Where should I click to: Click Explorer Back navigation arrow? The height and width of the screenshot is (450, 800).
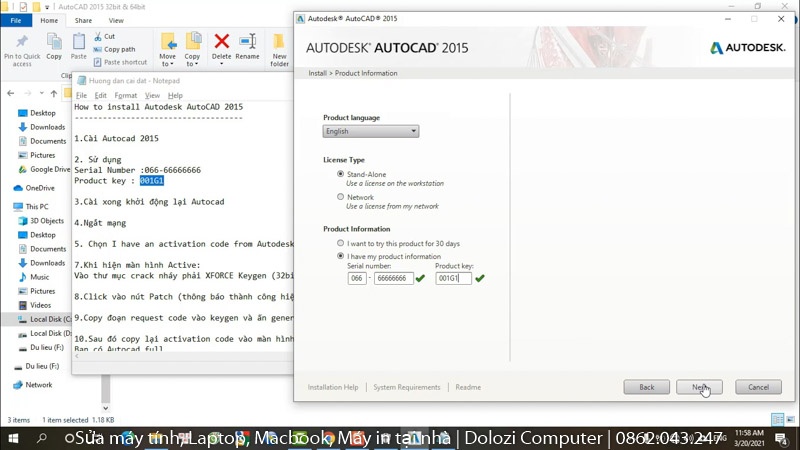point(11,93)
